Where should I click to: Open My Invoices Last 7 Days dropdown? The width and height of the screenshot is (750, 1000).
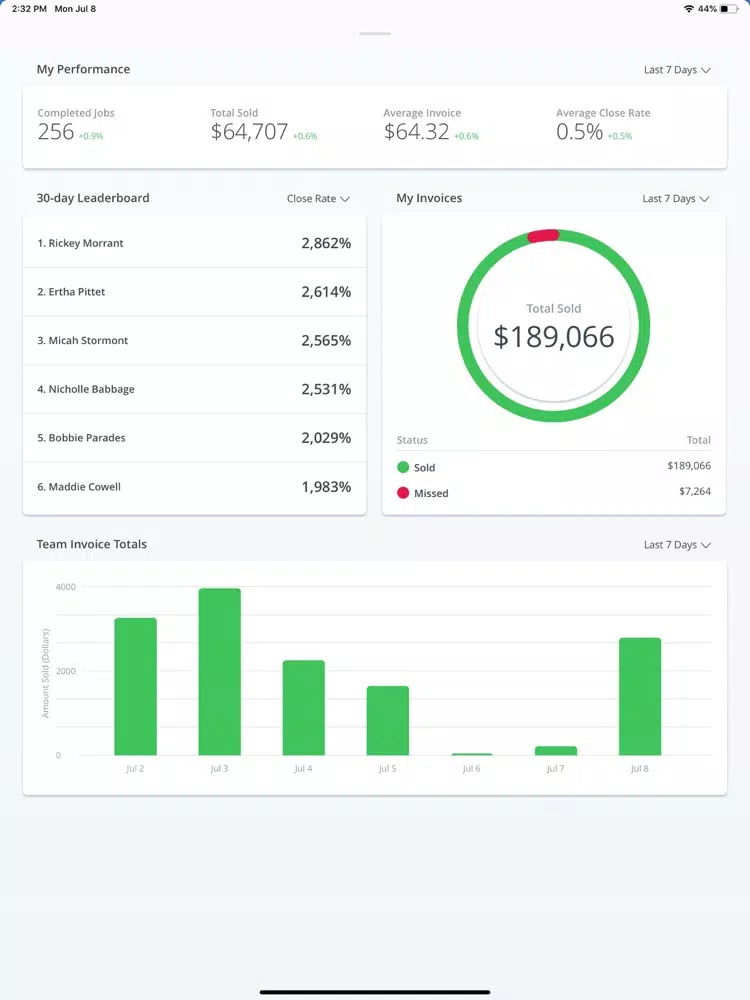point(675,199)
